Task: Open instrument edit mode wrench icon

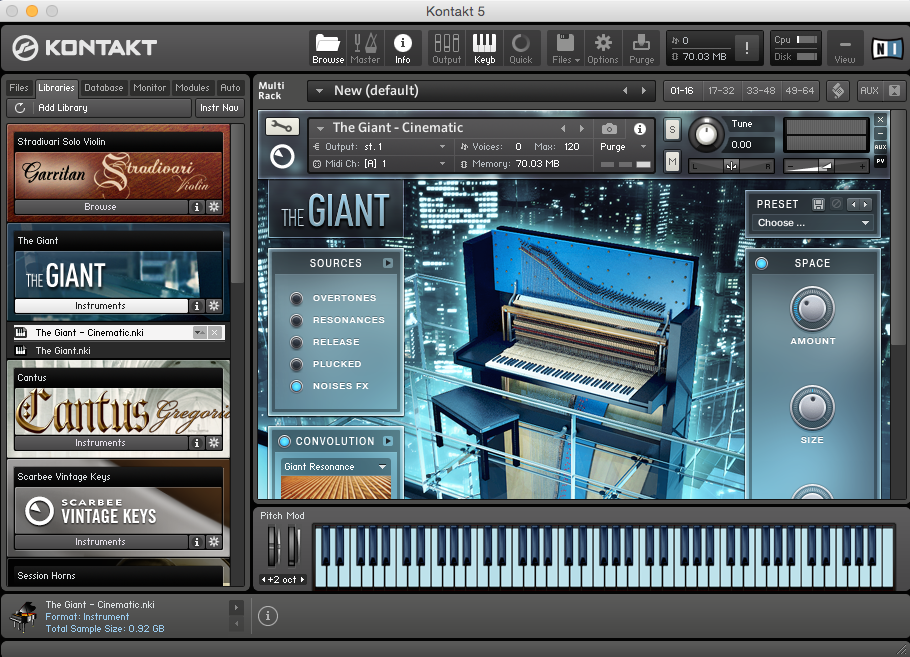Action: 282,126
